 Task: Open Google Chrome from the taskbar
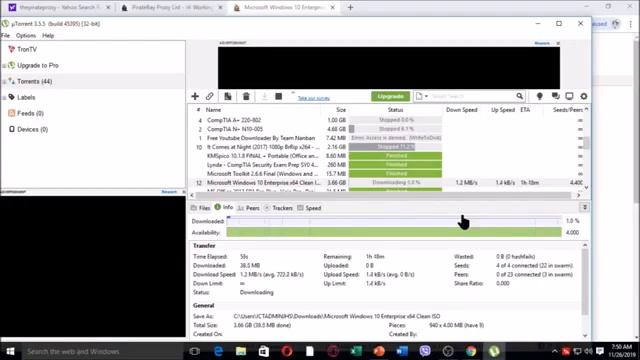471,351
